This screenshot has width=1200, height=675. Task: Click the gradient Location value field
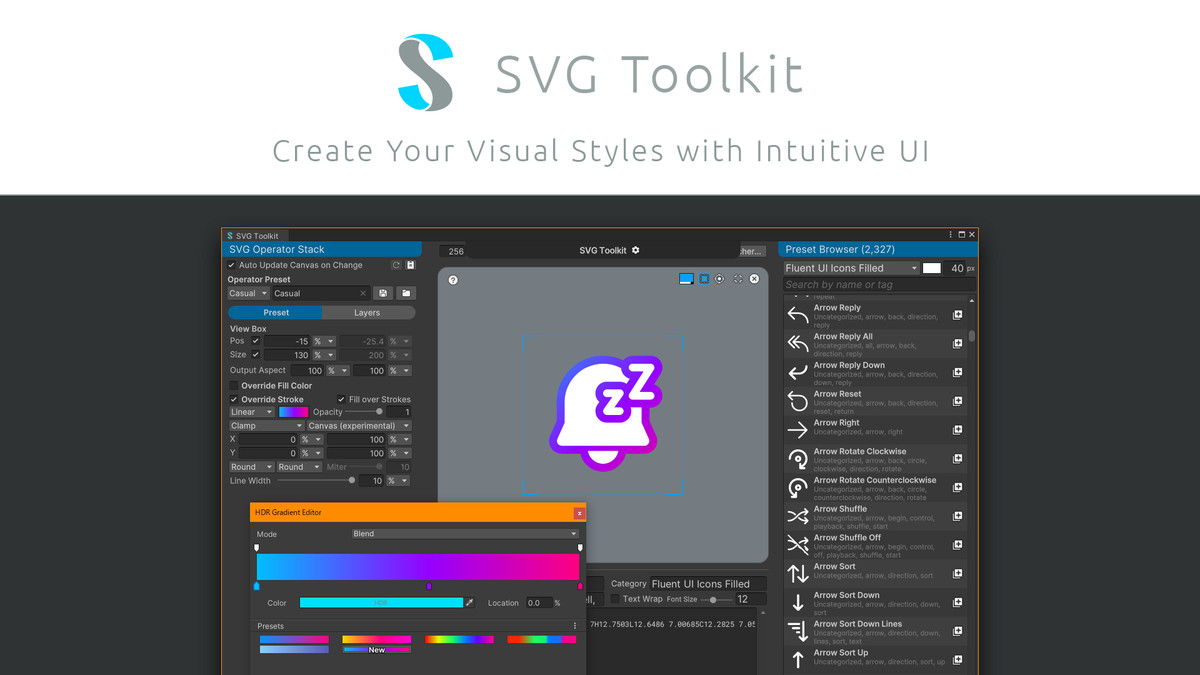pyautogui.click(x=539, y=603)
